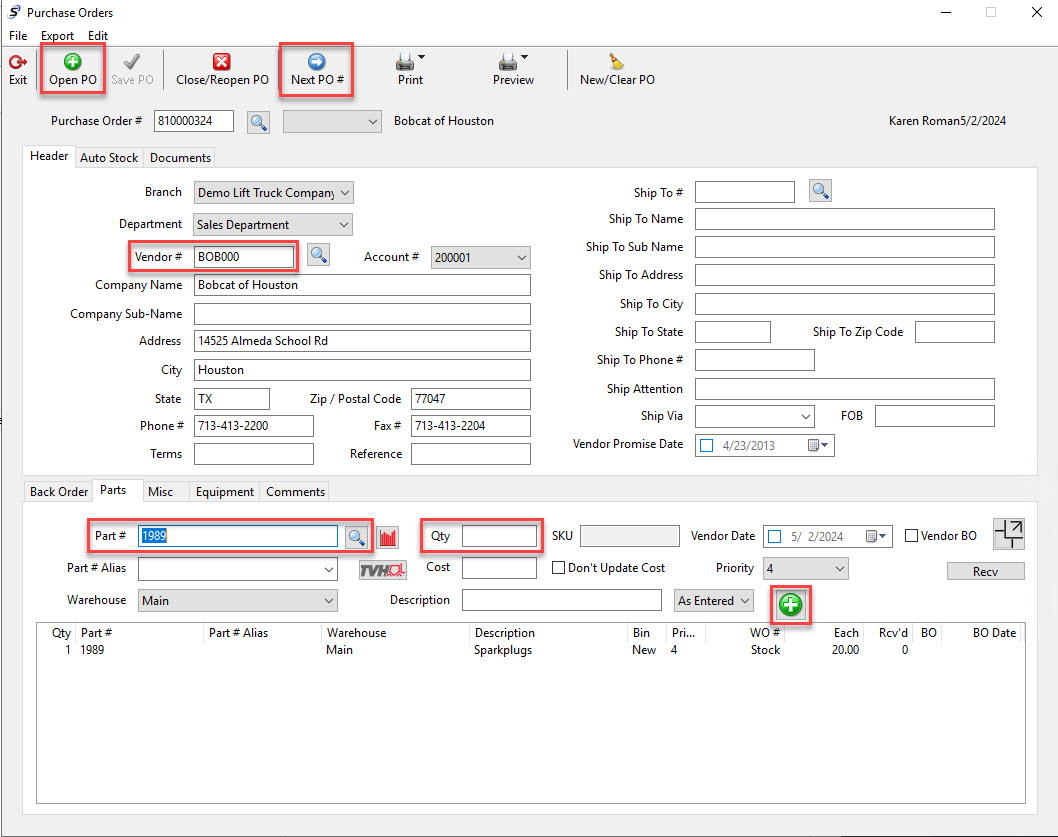Viewport: 1058px width, 837px height.
Task: Search for a purchase order number
Action: [258, 122]
